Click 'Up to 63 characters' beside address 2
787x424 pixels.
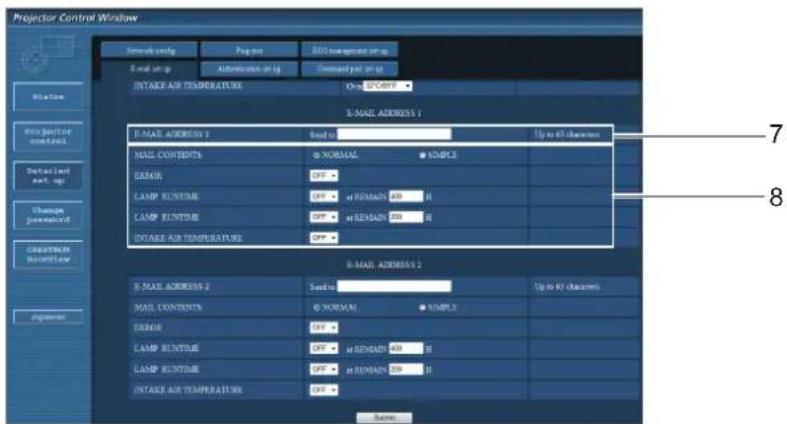(567, 287)
